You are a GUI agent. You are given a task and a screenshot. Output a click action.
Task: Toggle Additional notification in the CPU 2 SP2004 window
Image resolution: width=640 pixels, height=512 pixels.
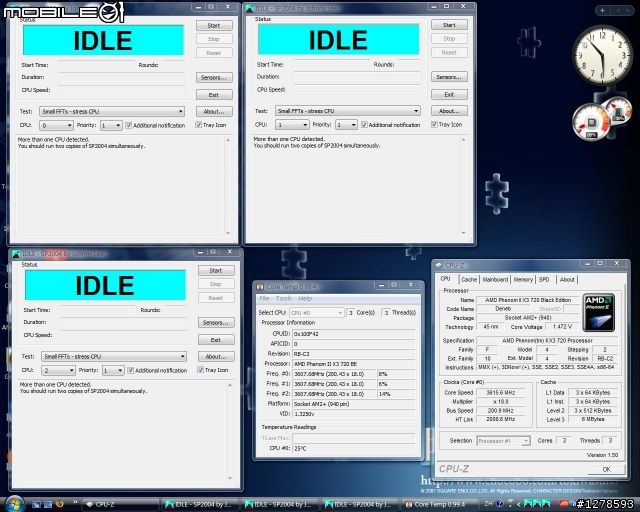coord(157,370)
